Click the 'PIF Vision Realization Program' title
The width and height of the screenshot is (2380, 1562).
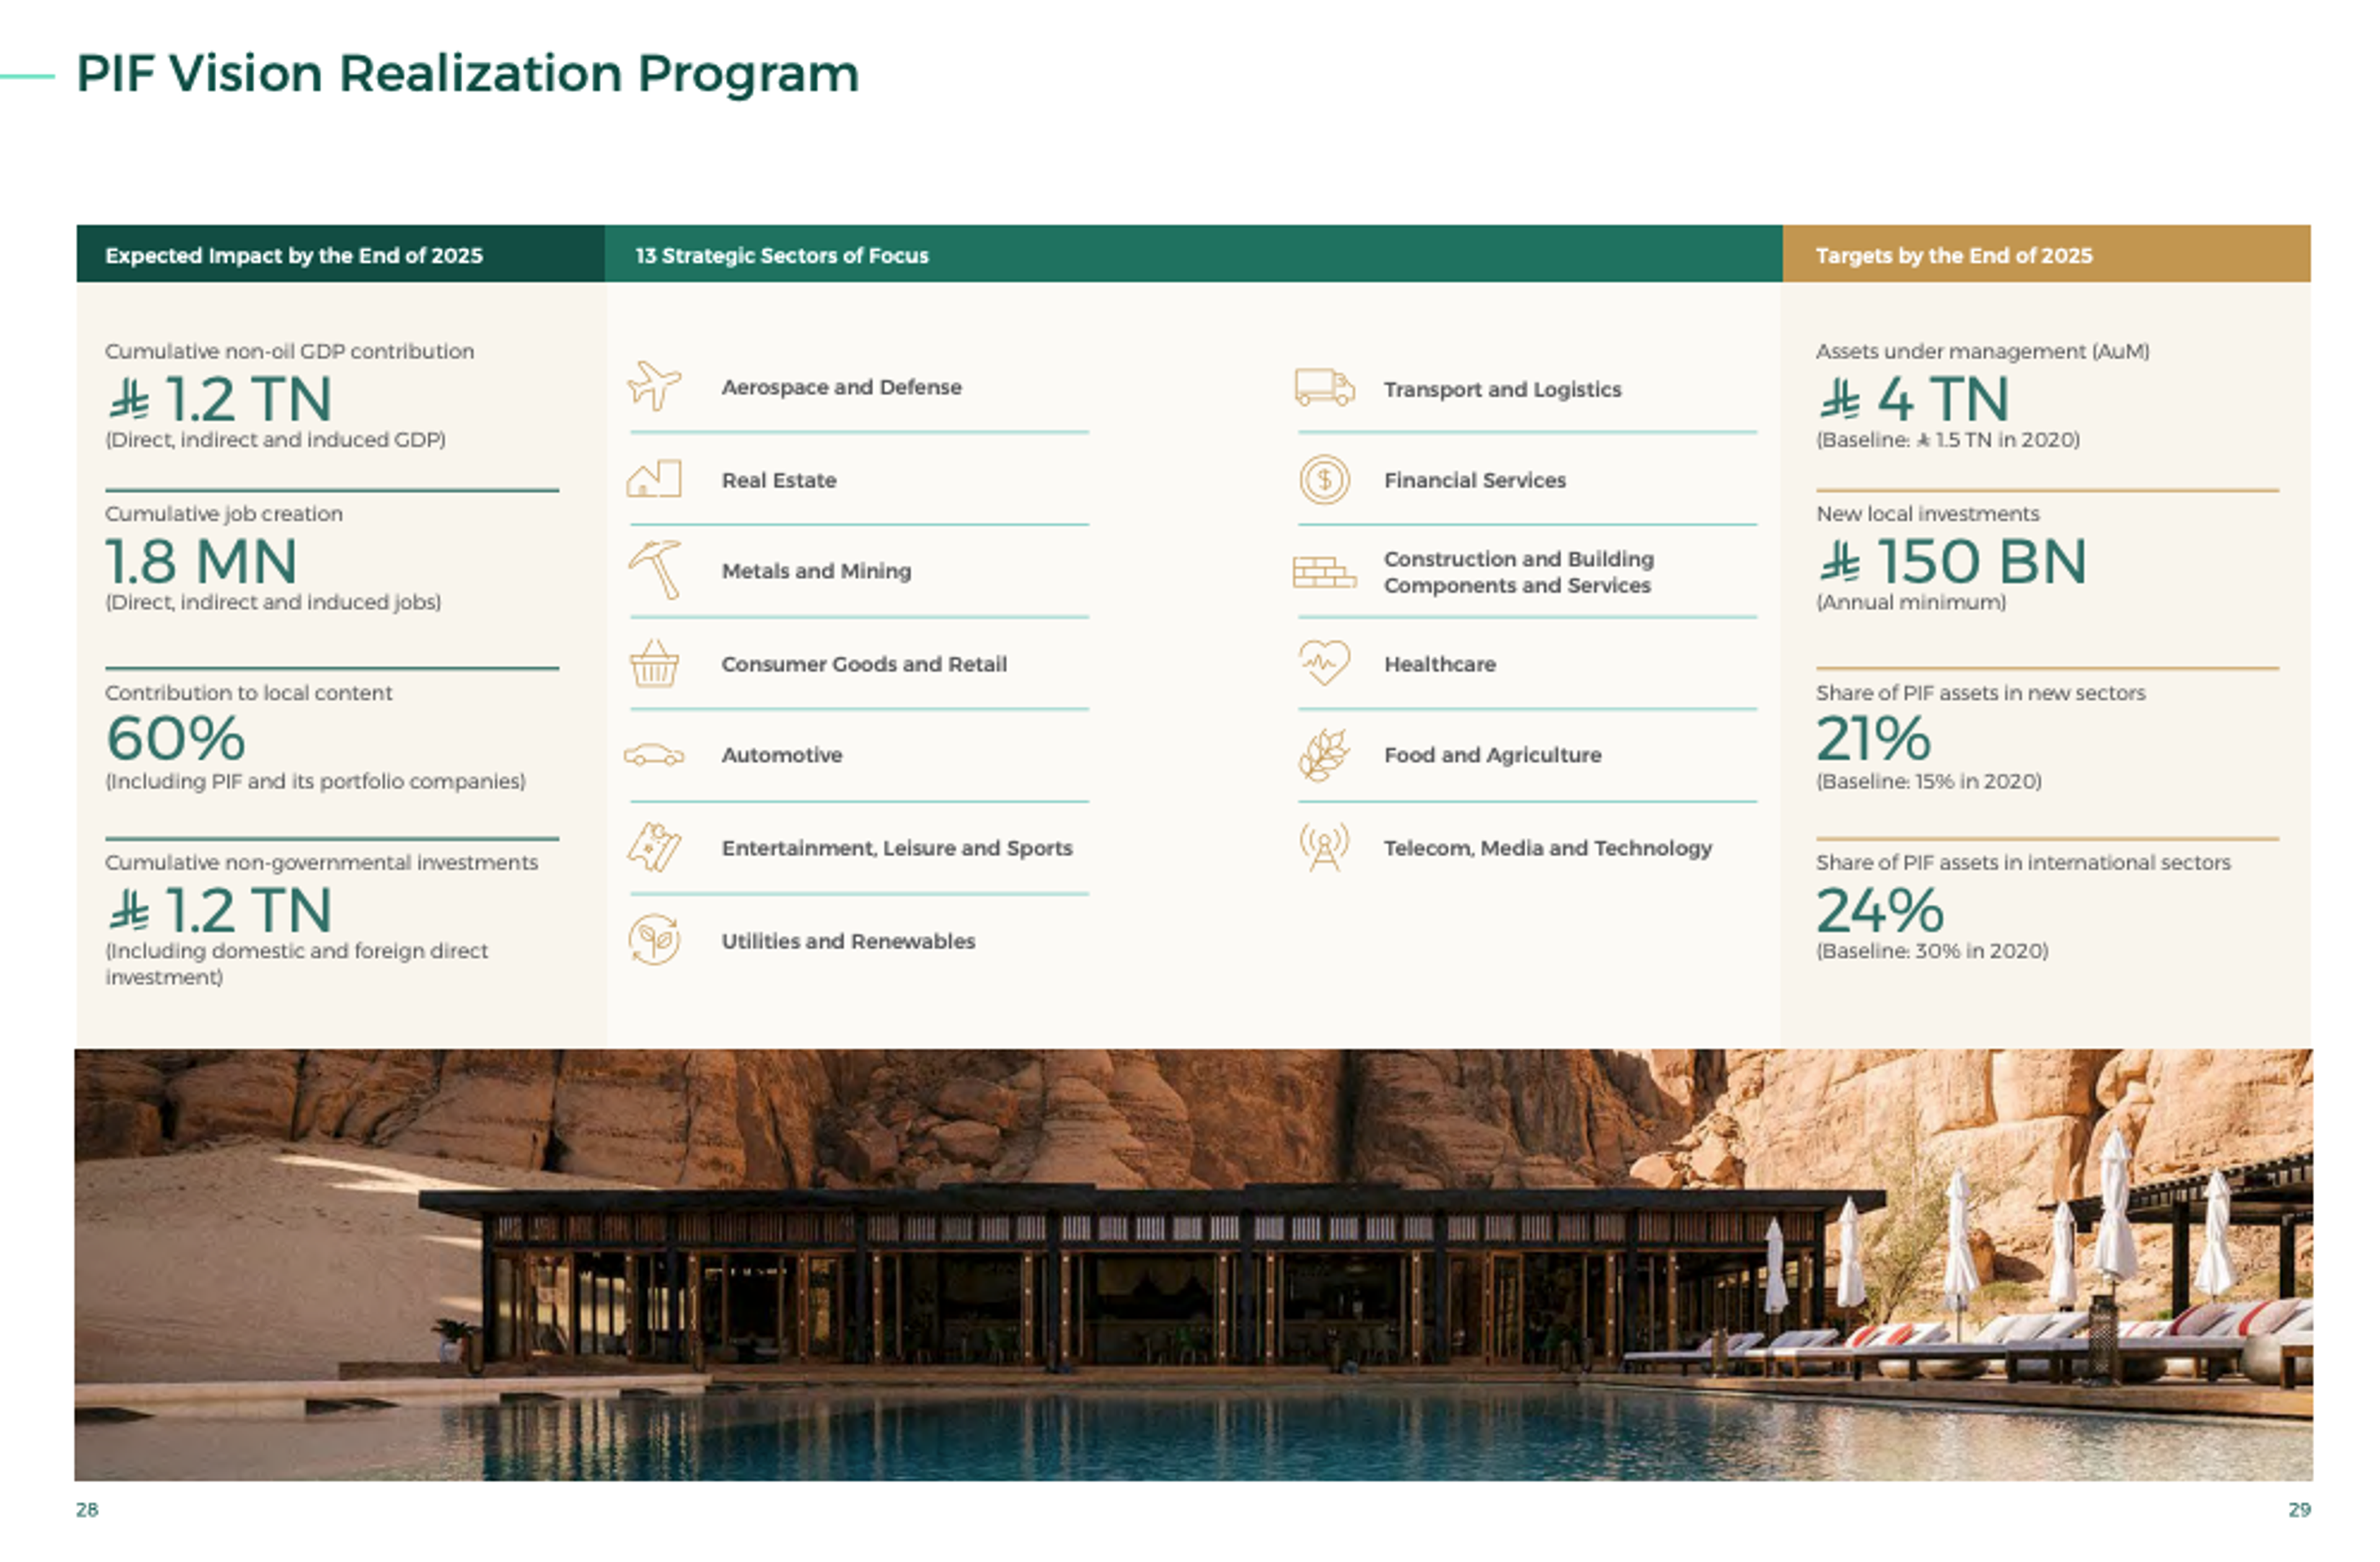(x=467, y=74)
